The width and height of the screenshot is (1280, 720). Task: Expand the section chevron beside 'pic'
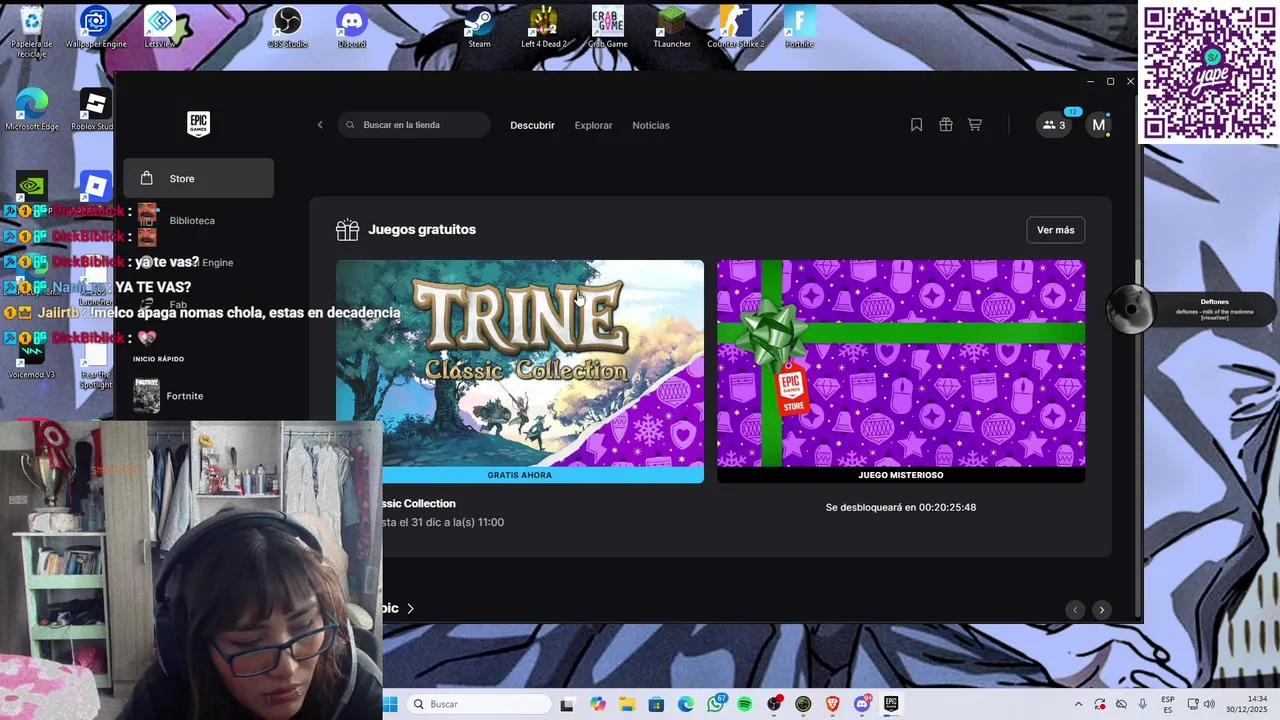point(410,608)
